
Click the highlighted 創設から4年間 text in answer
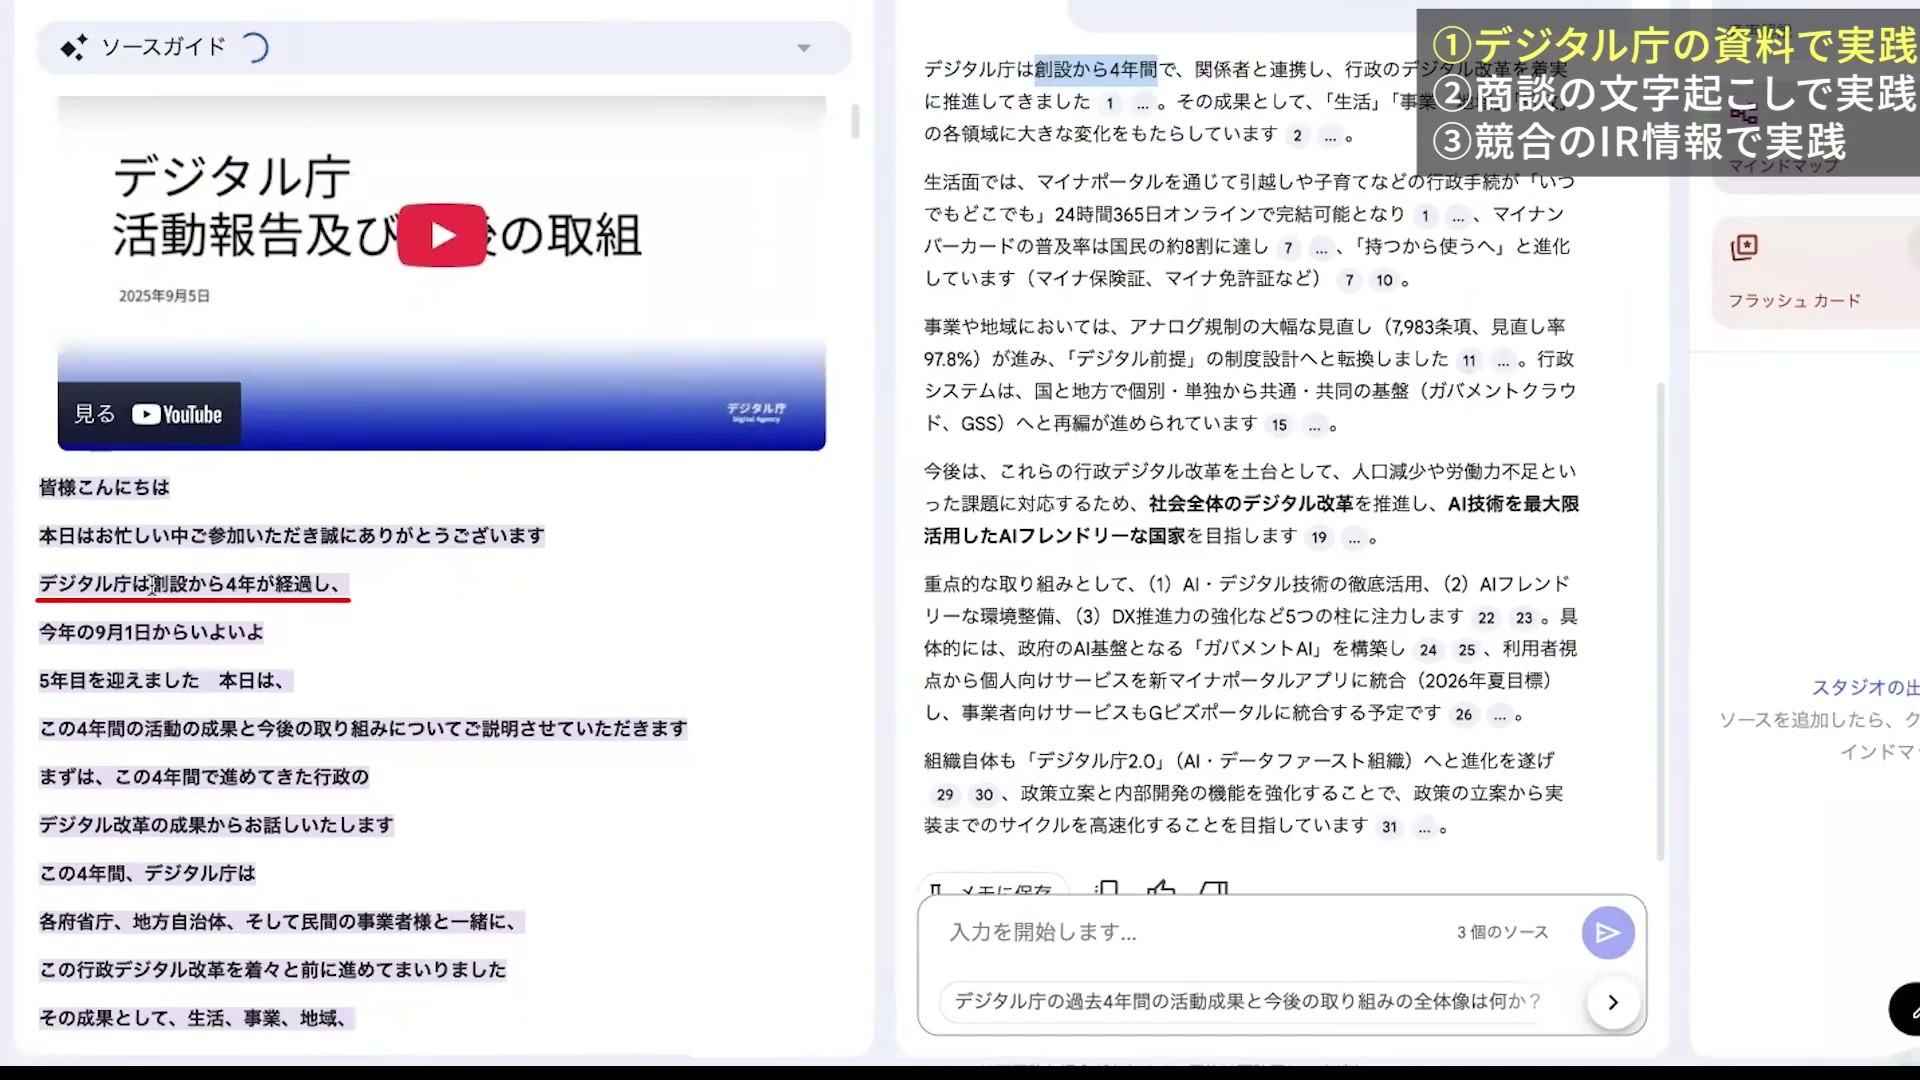coord(1095,70)
